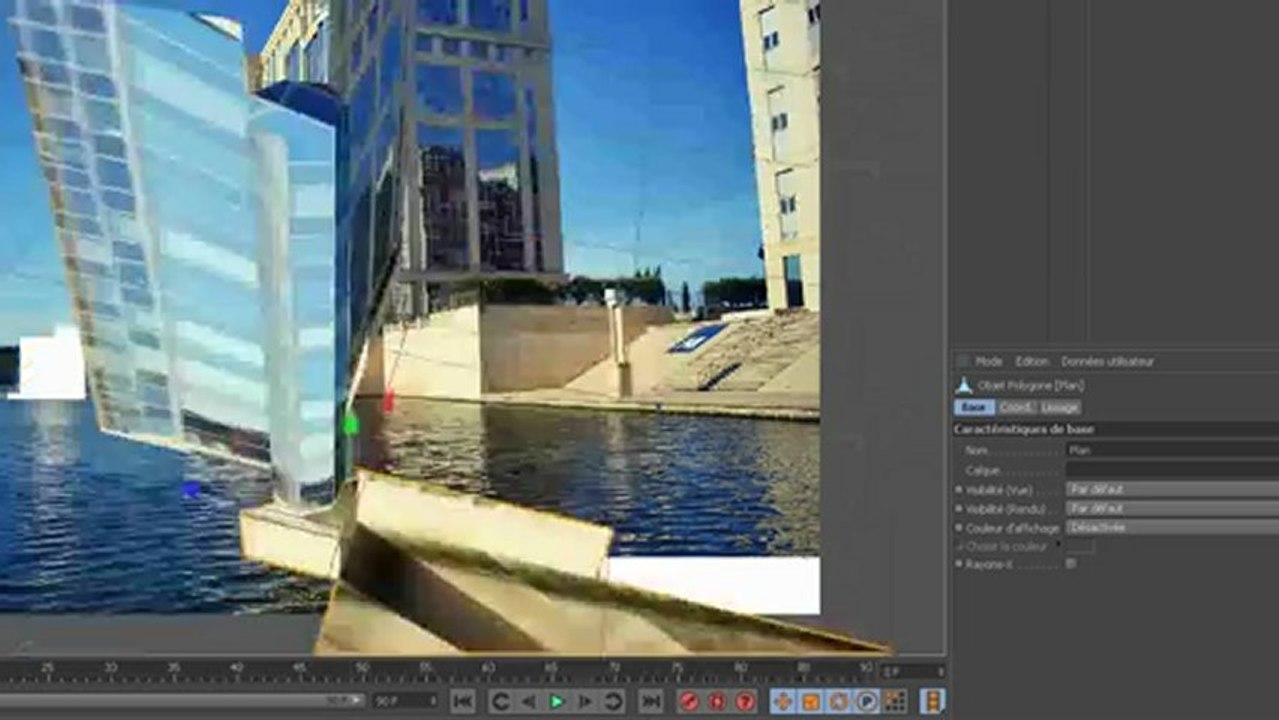The image size is (1279, 720).
Task: Step to the previous keyframe
Action: (501, 701)
